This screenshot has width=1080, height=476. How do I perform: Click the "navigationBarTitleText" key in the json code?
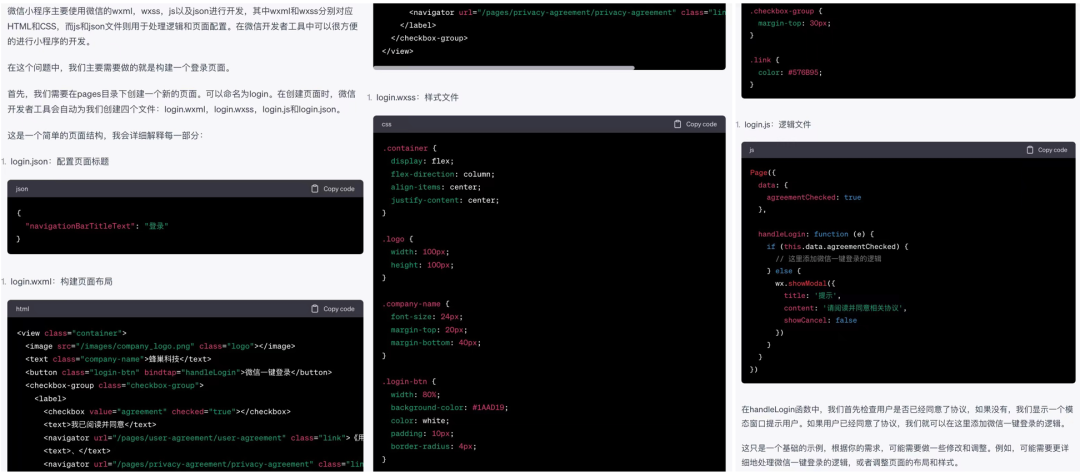coord(82,226)
